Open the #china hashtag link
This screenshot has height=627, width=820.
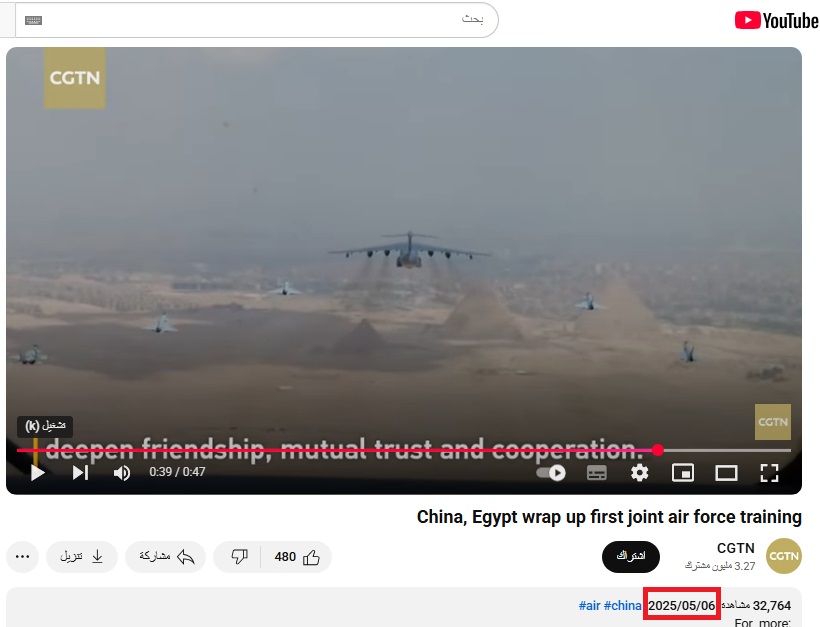point(622,606)
